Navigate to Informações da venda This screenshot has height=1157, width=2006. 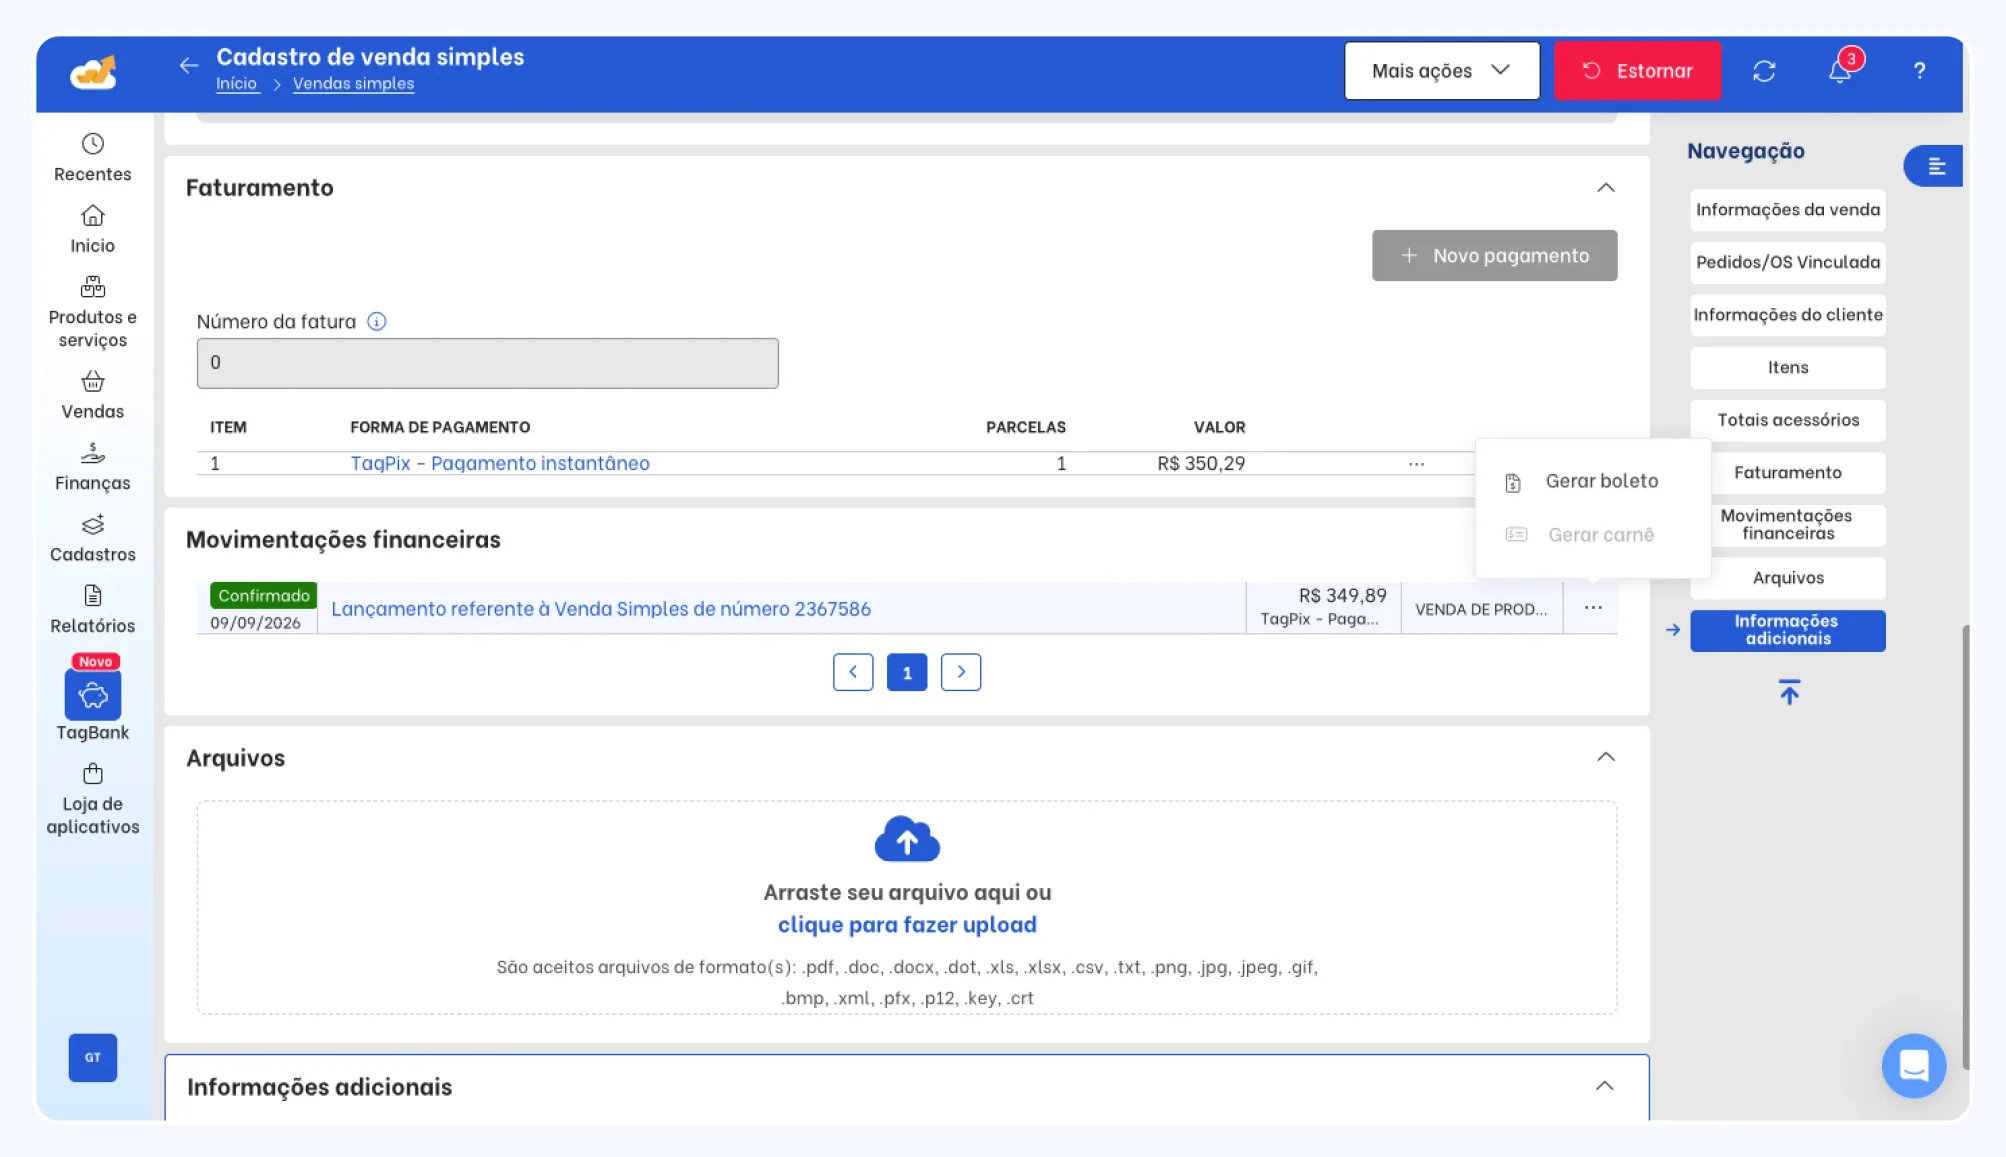pyautogui.click(x=1787, y=210)
